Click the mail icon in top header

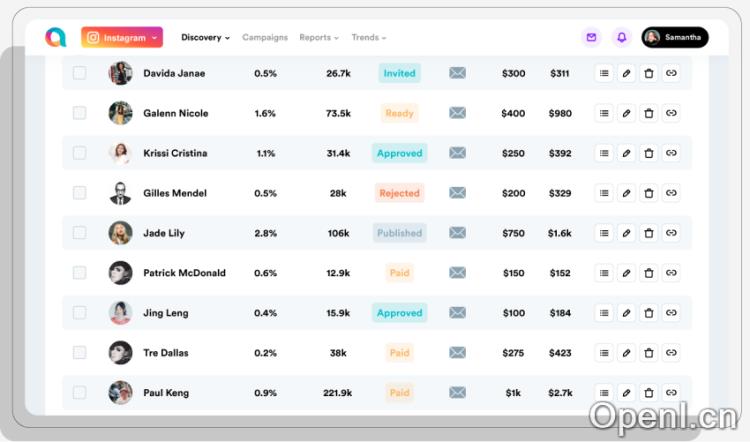click(x=591, y=37)
